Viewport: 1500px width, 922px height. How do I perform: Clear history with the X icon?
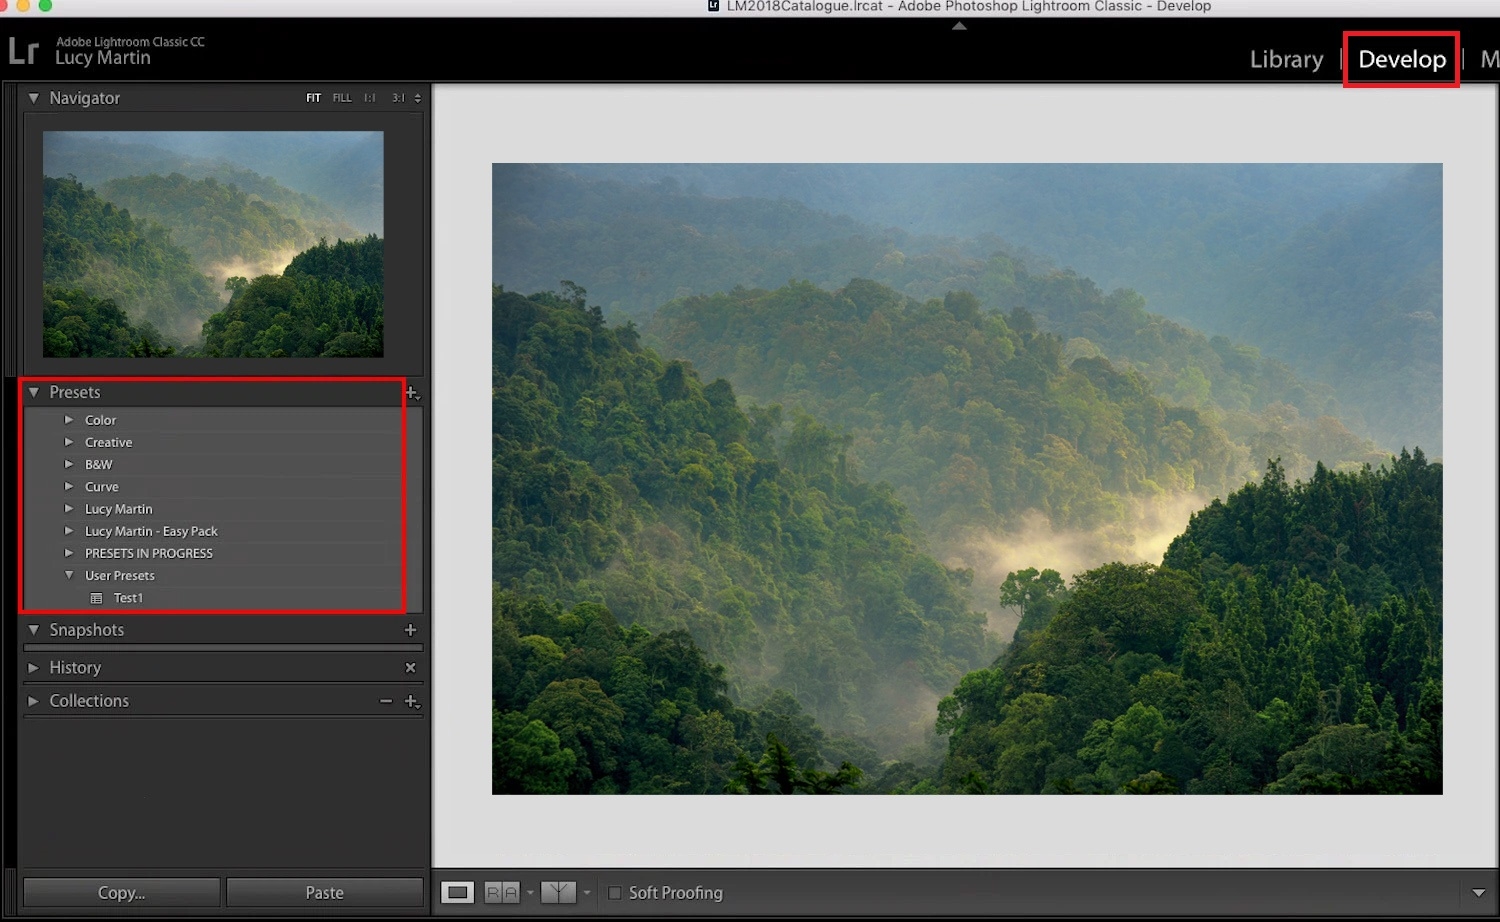(x=410, y=667)
